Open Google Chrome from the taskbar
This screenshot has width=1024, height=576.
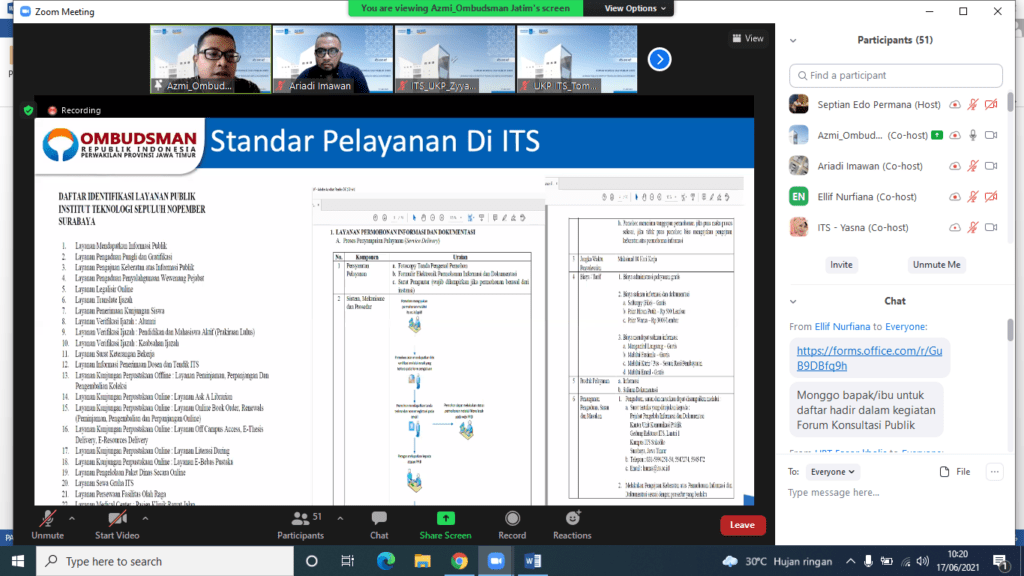tap(459, 561)
